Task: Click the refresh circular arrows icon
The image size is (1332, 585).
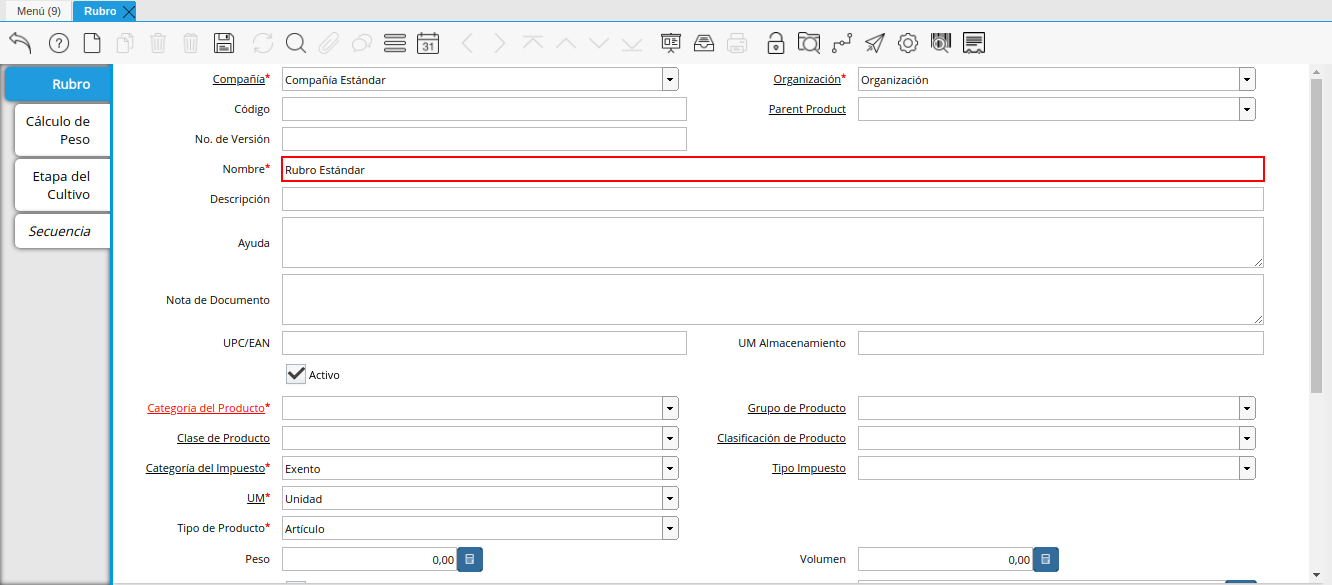Action: coord(263,43)
